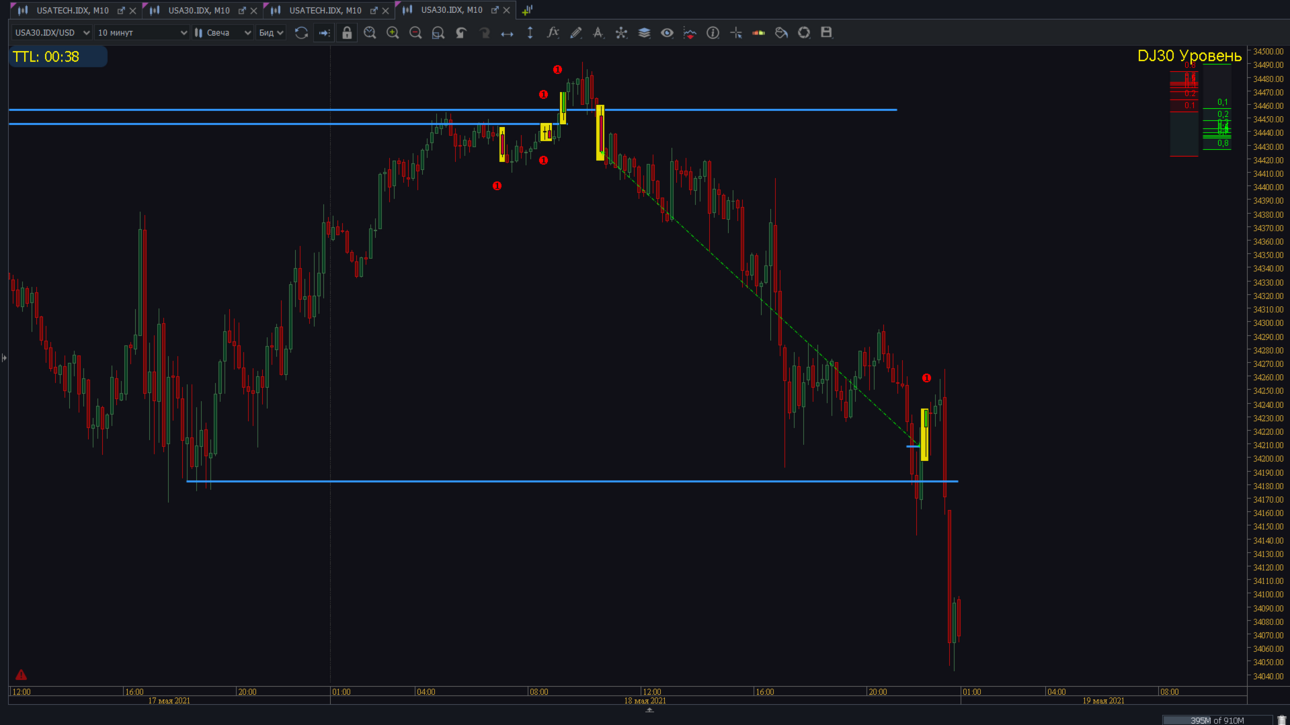Click the camera shutter snapshot icon
1290x725 pixels.
tap(804, 33)
